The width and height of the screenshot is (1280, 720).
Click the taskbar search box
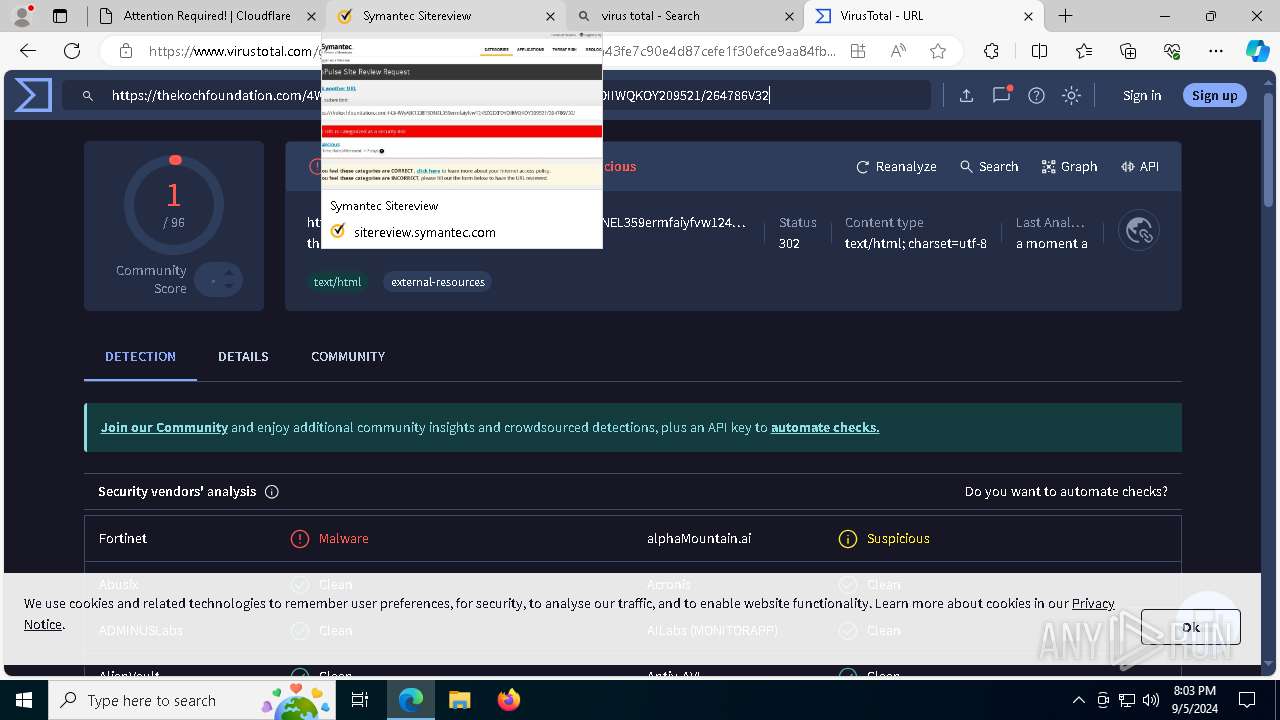point(193,700)
